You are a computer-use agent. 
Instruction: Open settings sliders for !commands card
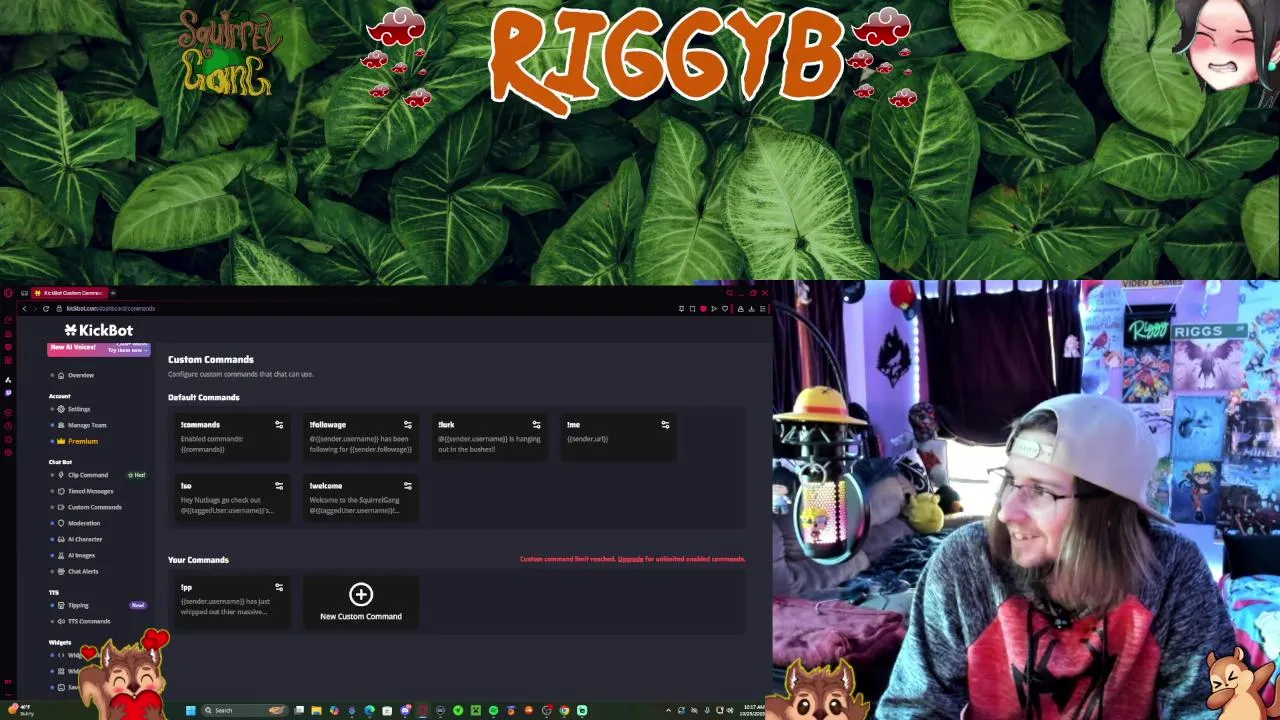coord(279,425)
